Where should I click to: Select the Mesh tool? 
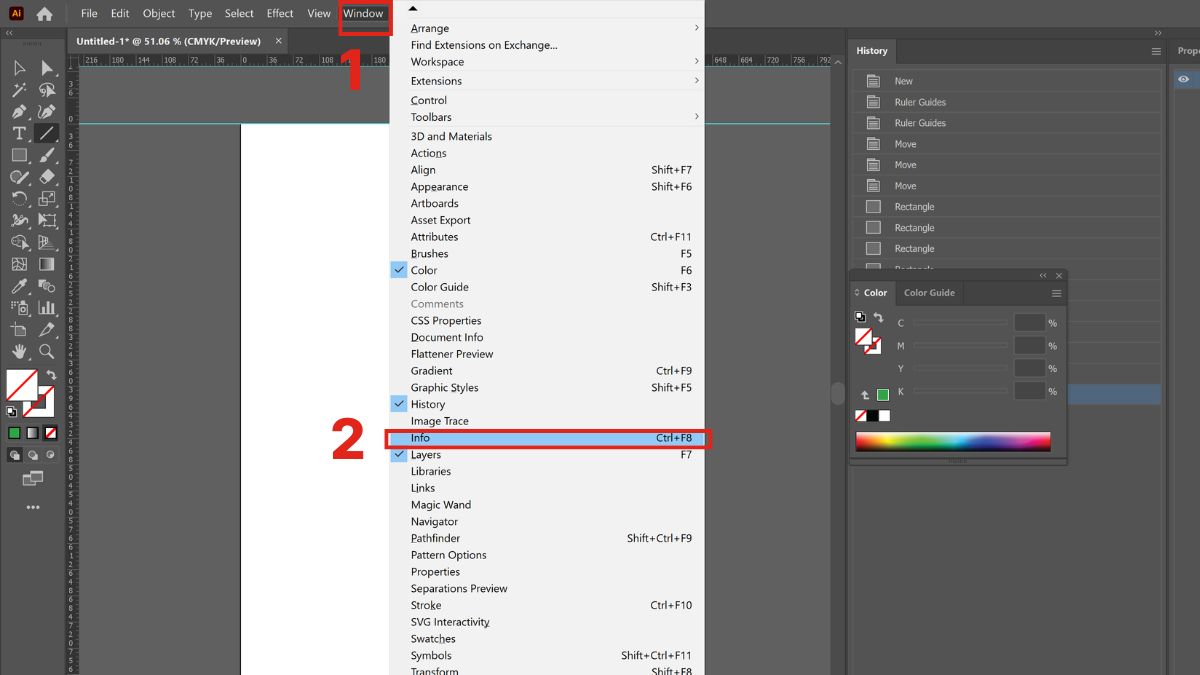(x=19, y=265)
